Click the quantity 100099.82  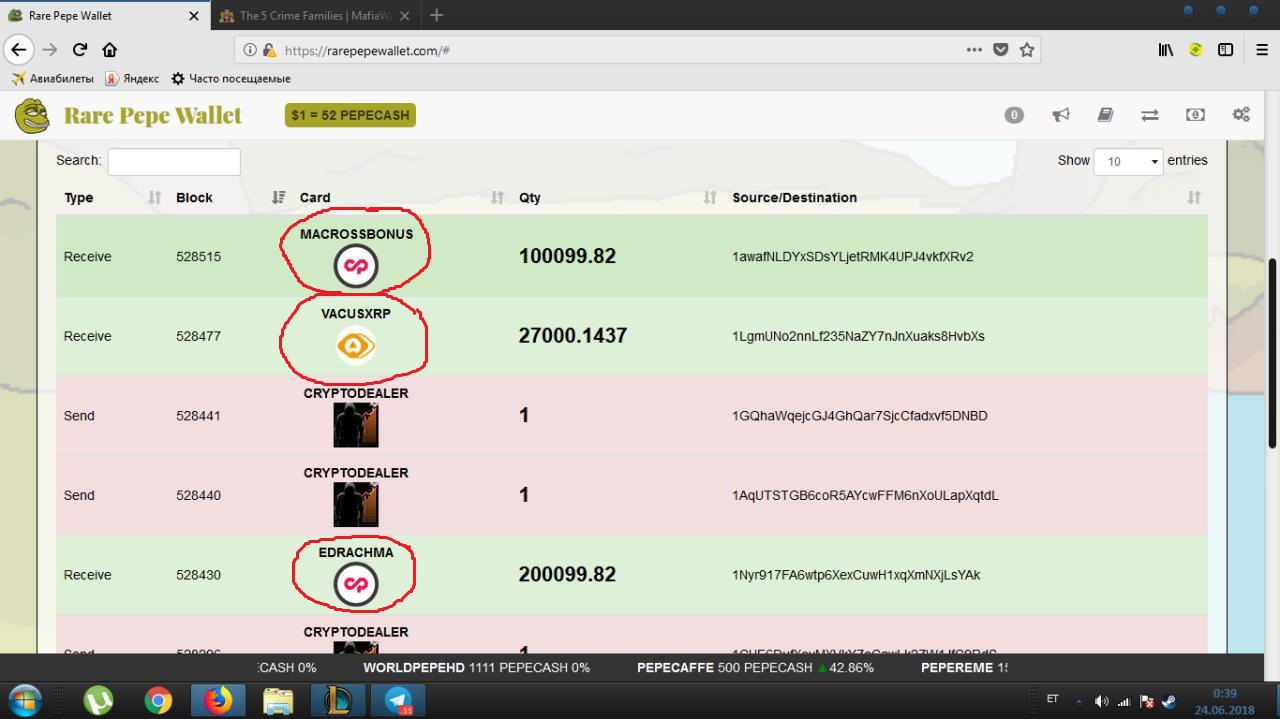pos(567,256)
